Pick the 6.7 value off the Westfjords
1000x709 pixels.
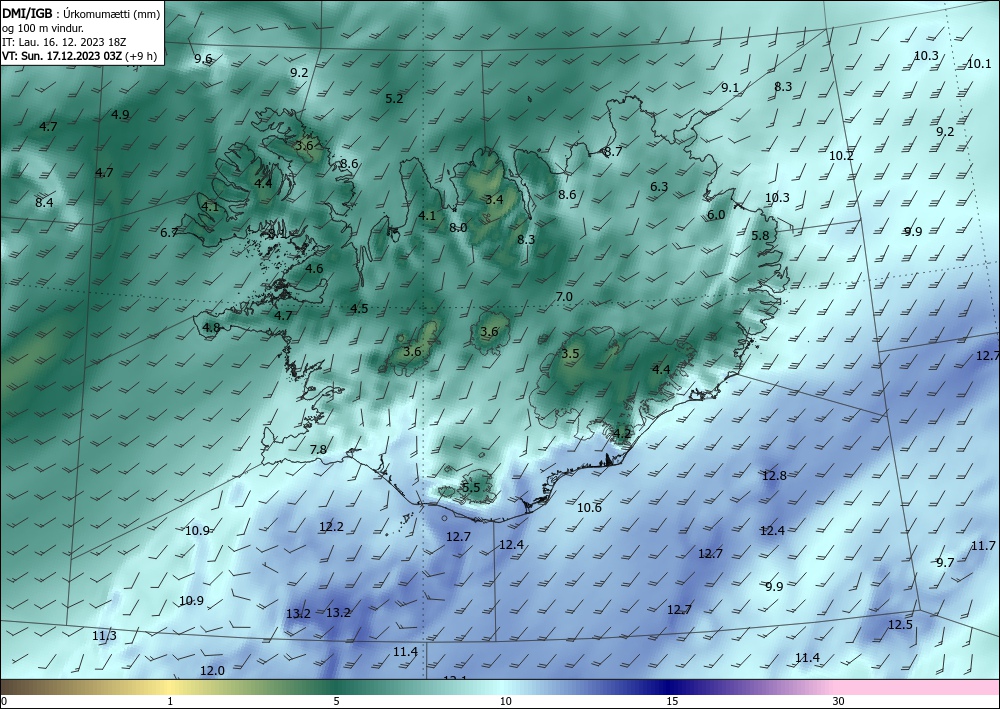pos(169,233)
